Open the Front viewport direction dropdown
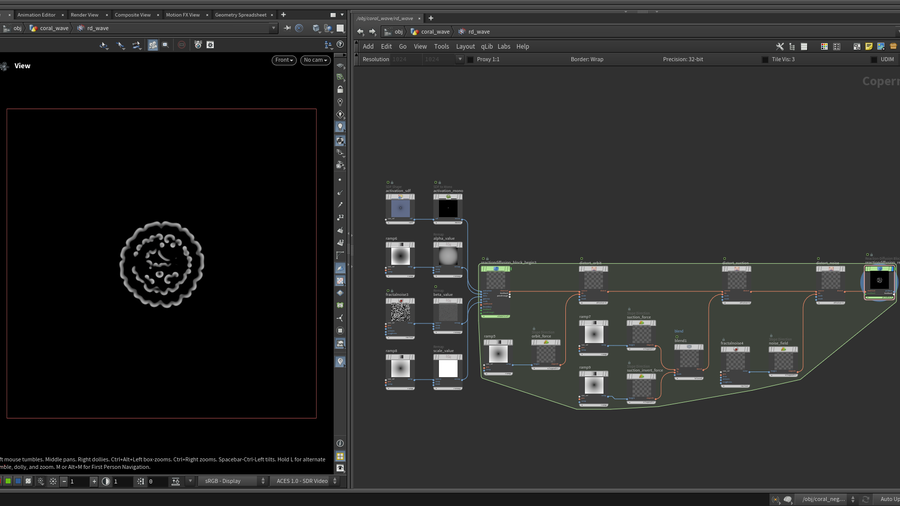The image size is (900, 506). pos(284,60)
